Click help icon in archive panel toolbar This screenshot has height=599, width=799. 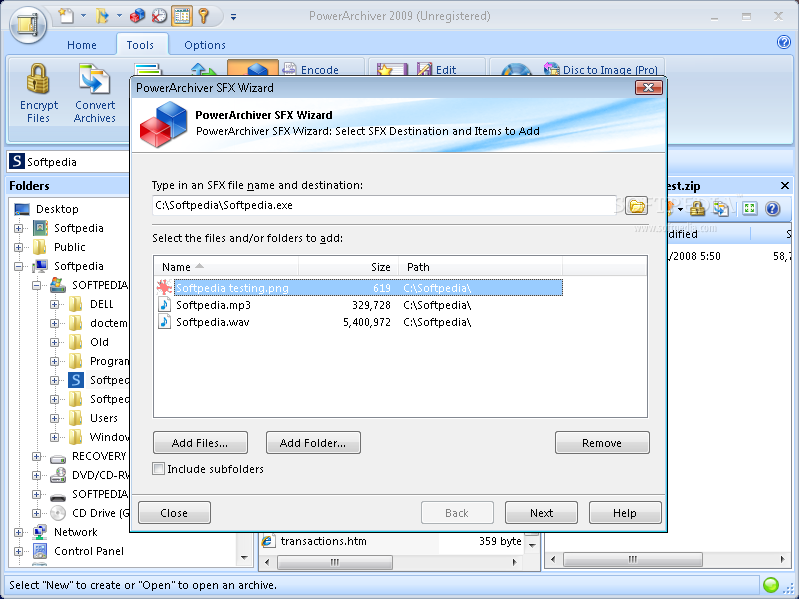(773, 208)
